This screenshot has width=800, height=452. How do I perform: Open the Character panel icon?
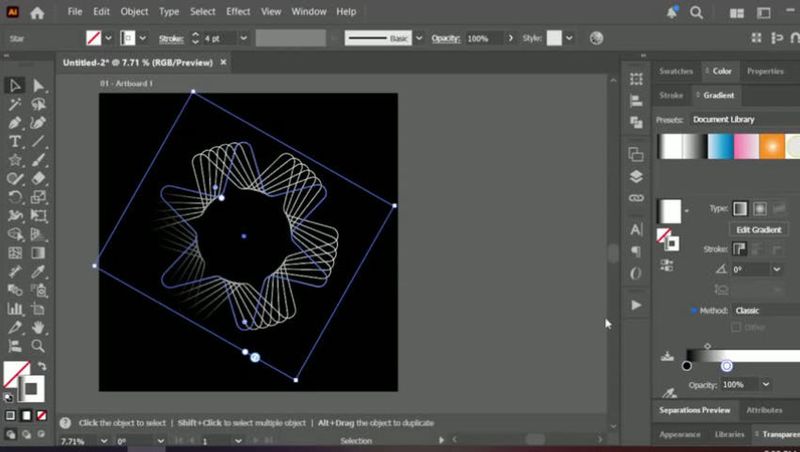(x=636, y=230)
